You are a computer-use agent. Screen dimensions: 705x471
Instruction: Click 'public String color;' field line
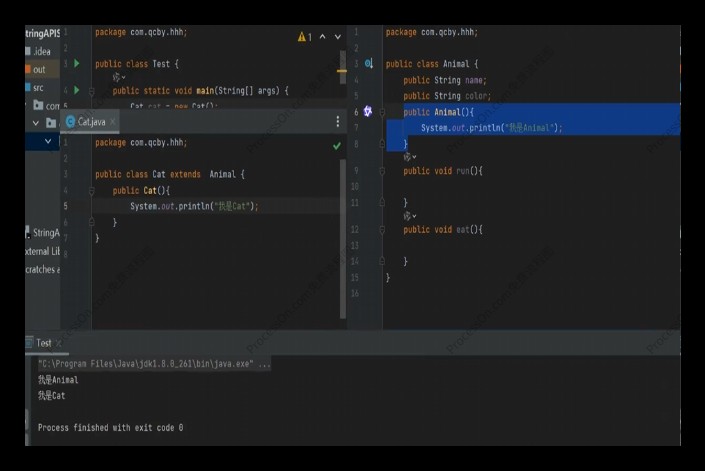447,96
